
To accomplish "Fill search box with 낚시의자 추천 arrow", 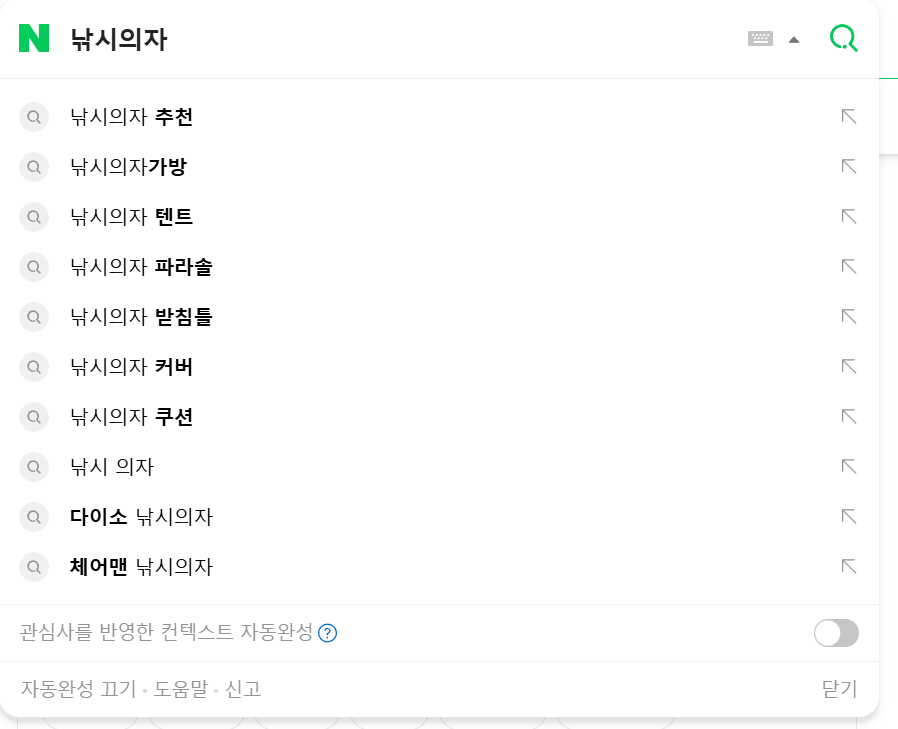I will [x=849, y=116].
